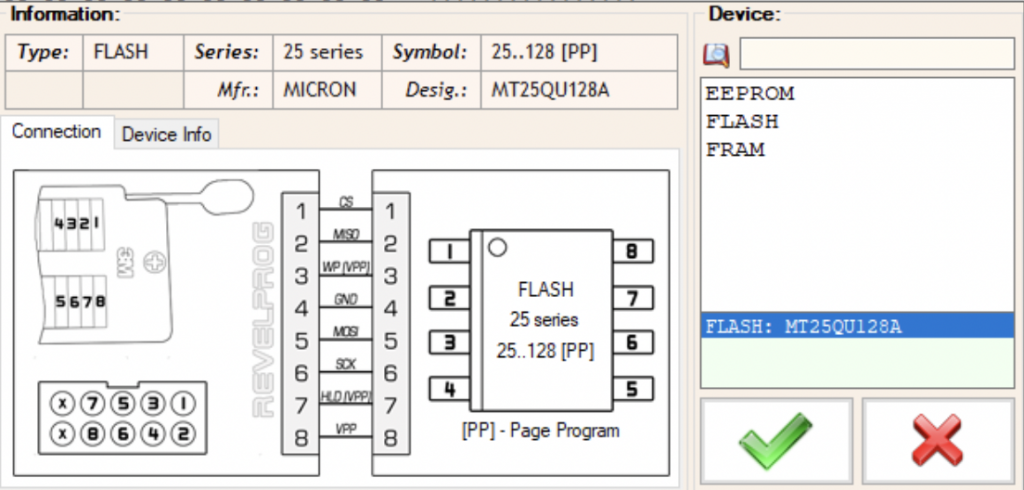Screen dimensions: 1024x490
Task: Click the device search magnifier icon
Action: (x=716, y=55)
